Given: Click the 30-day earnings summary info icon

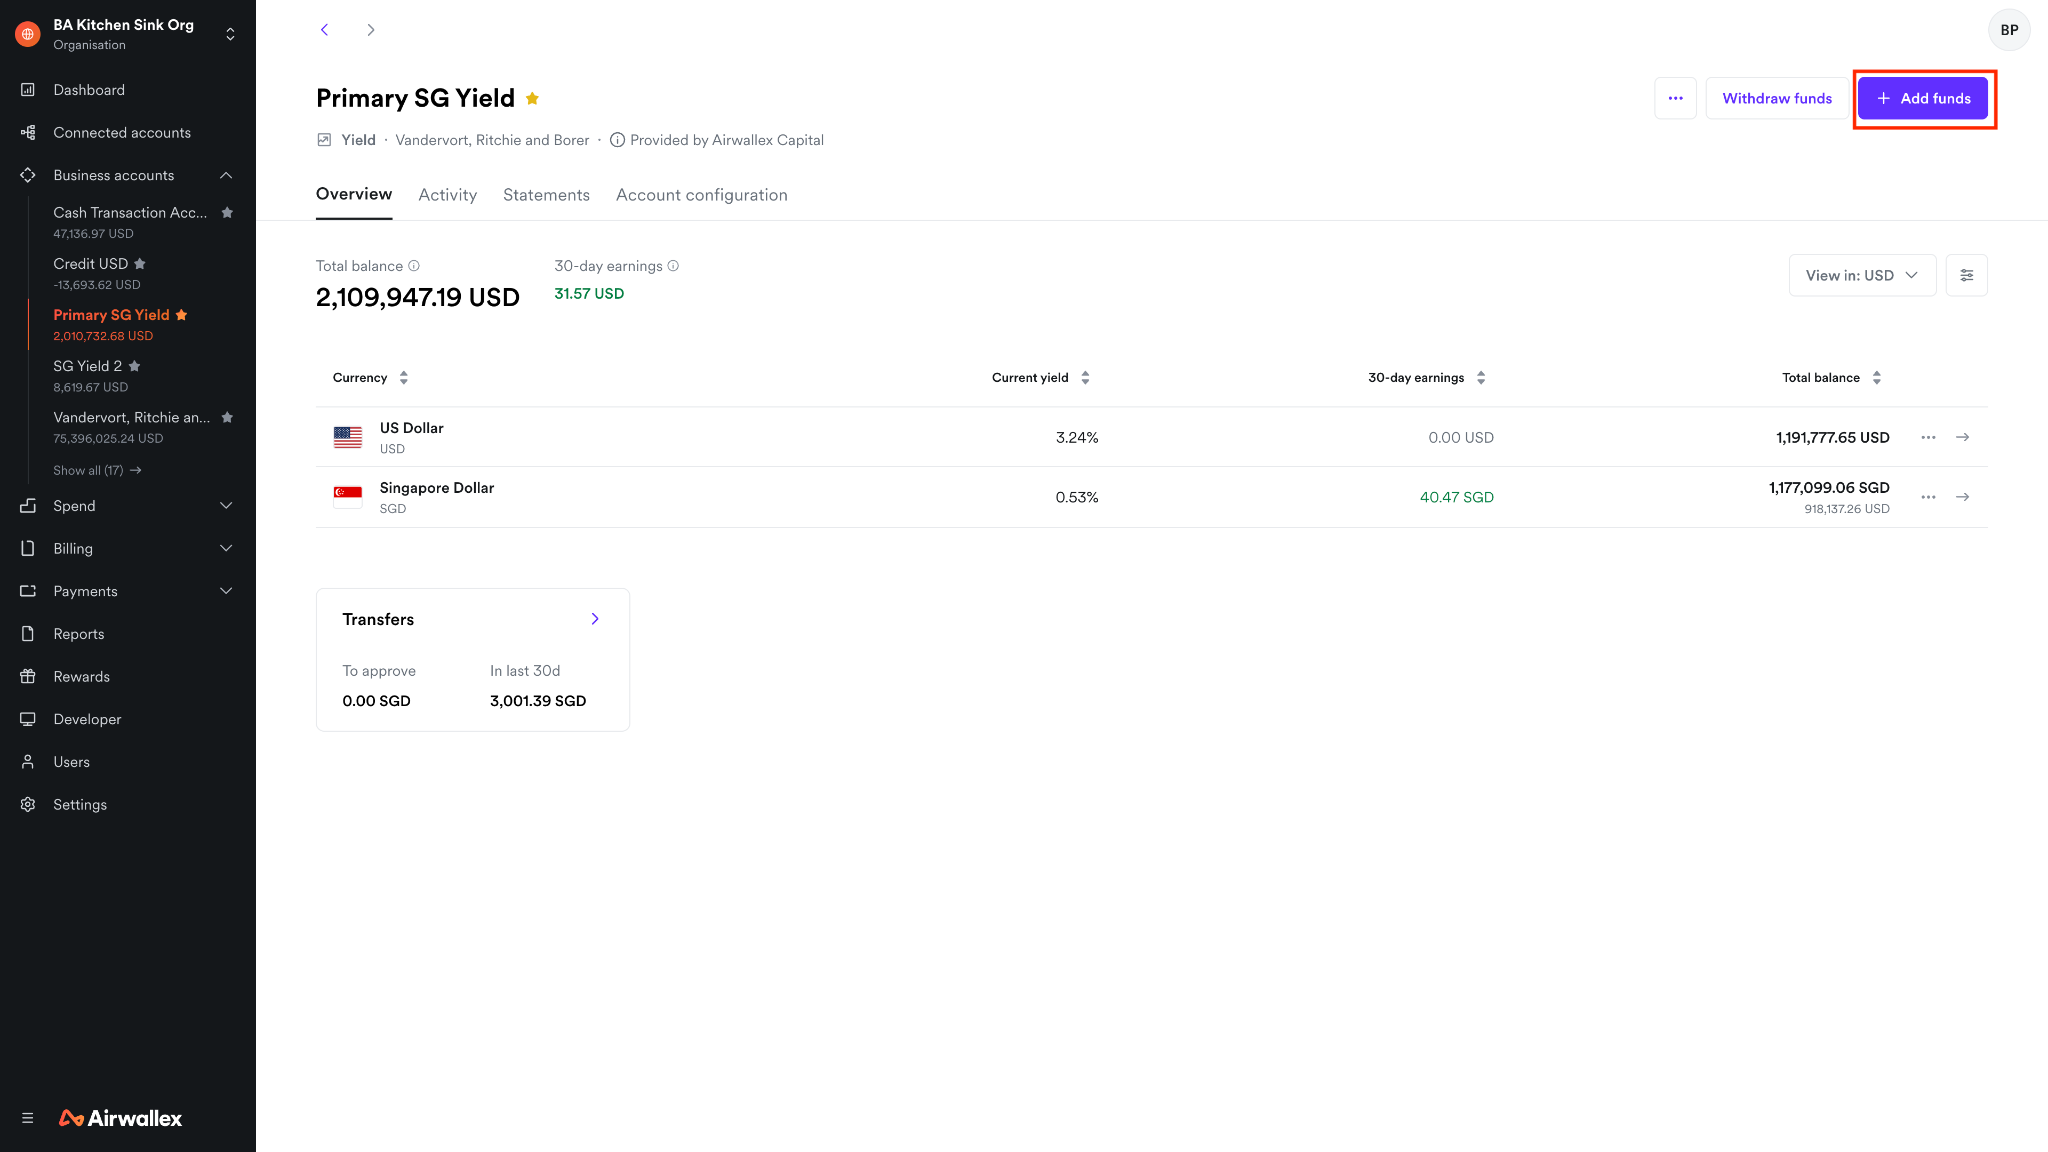Looking at the screenshot, I should pos(673,266).
